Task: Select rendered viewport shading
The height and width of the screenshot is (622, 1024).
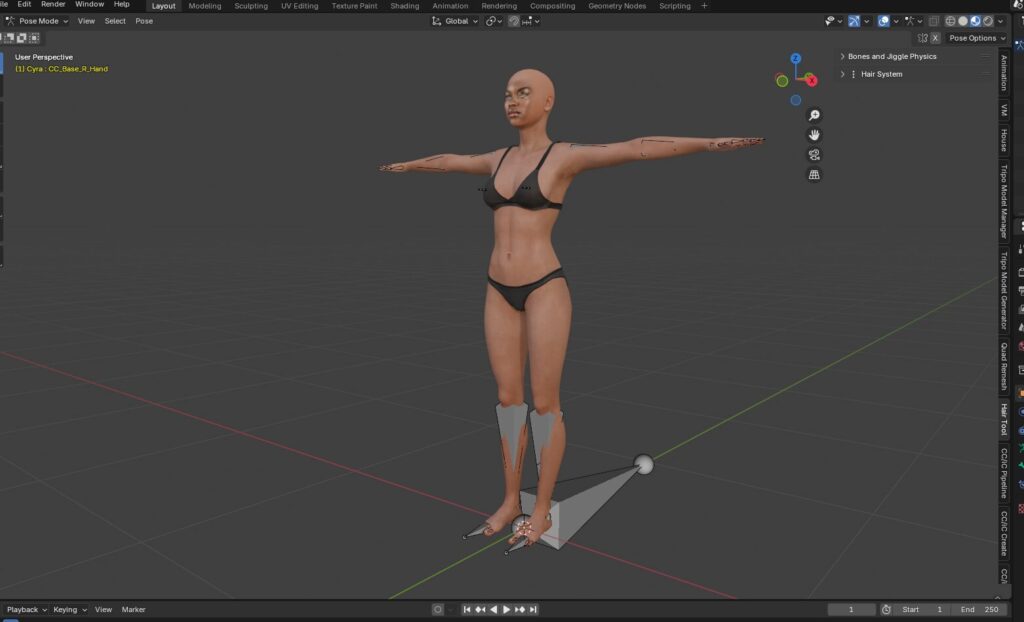Action: coord(987,21)
